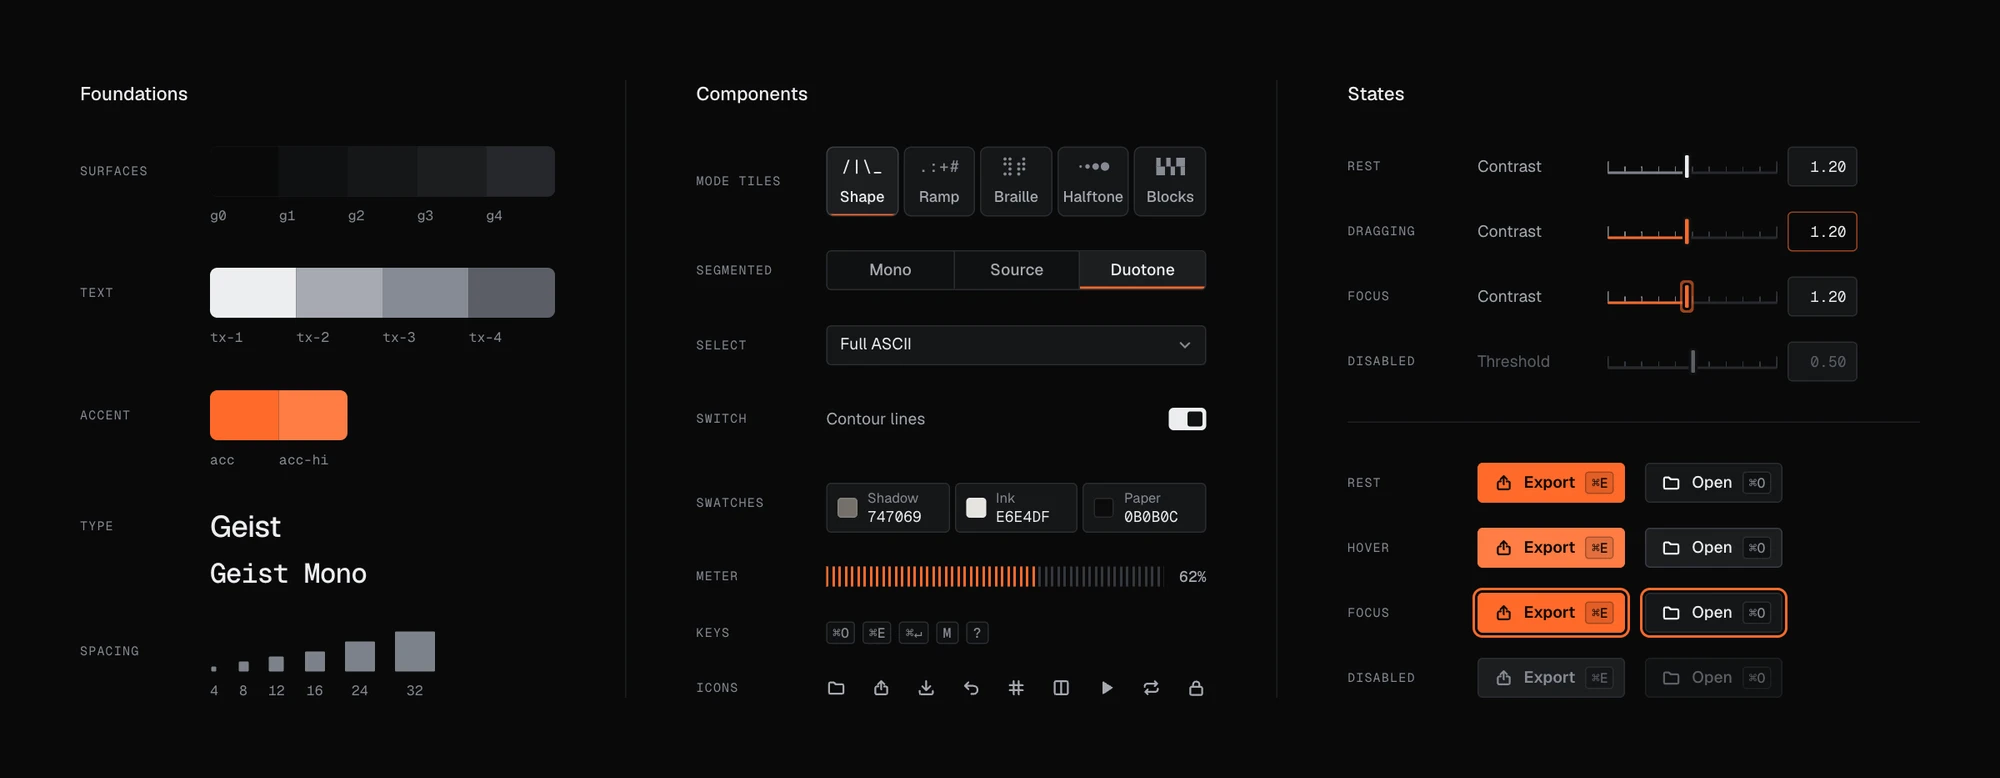Switch the segmented control to Source
The width and height of the screenshot is (2000, 778).
(1017, 270)
